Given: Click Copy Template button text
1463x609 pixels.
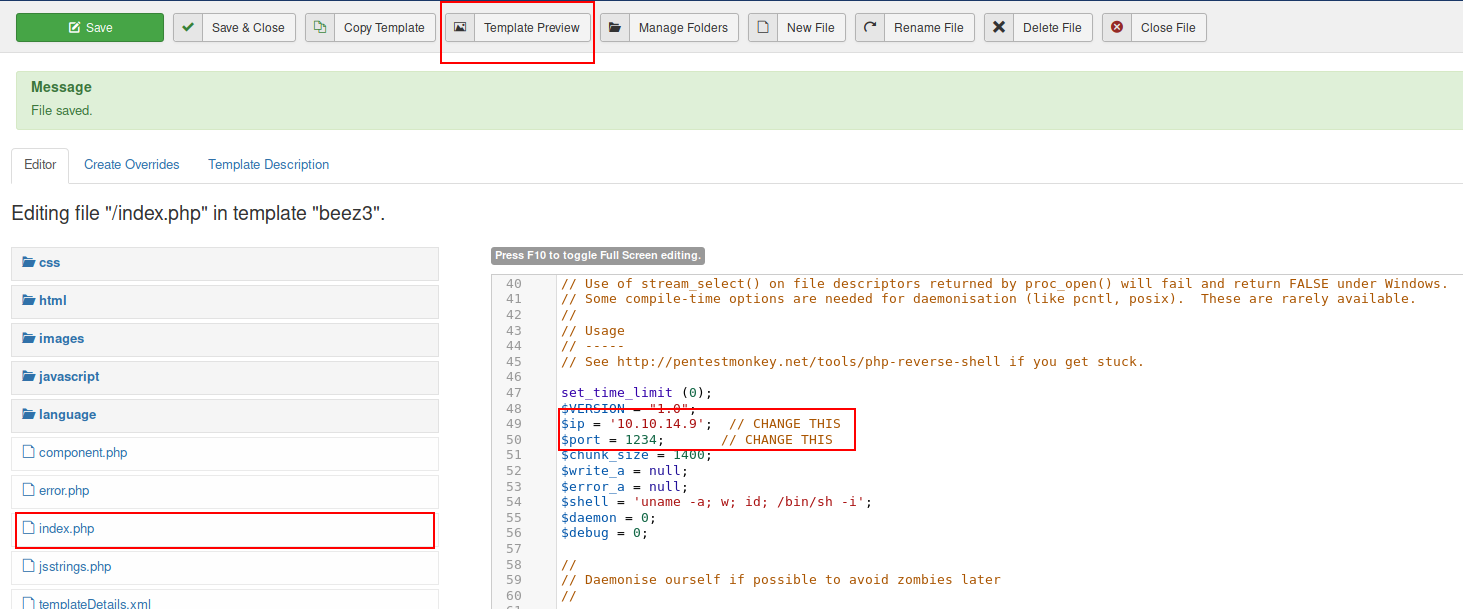Looking at the screenshot, I should click(x=384, y=28).
